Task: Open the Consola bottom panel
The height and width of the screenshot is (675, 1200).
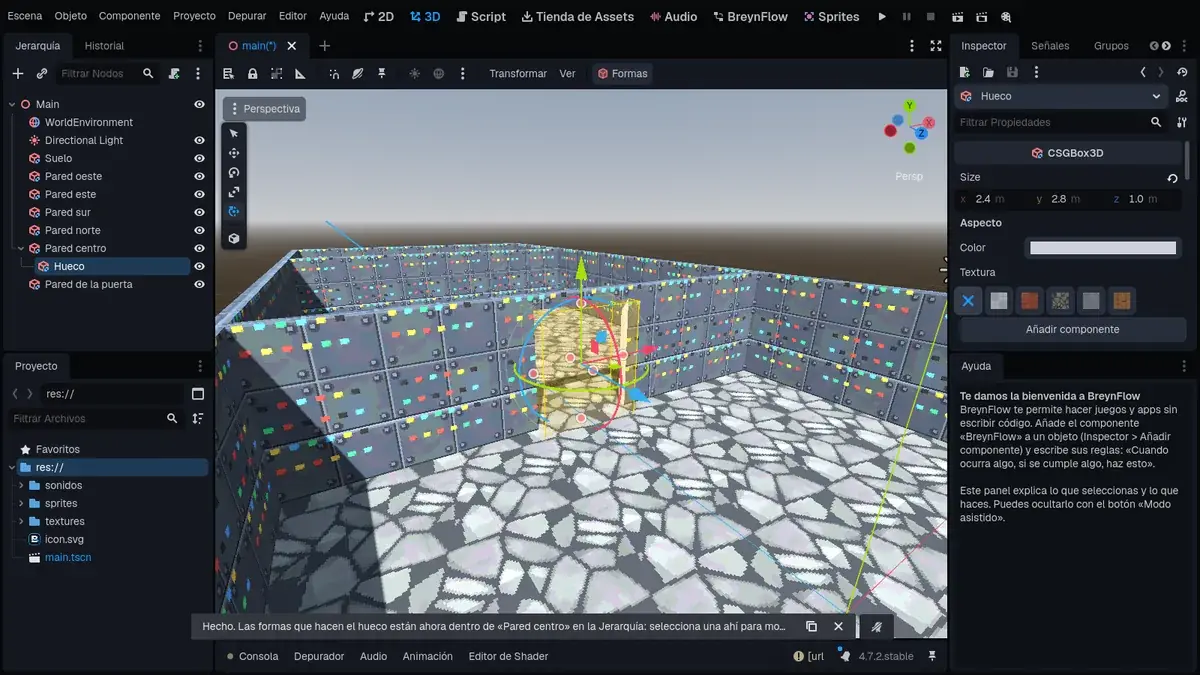Action: [252, 656]
